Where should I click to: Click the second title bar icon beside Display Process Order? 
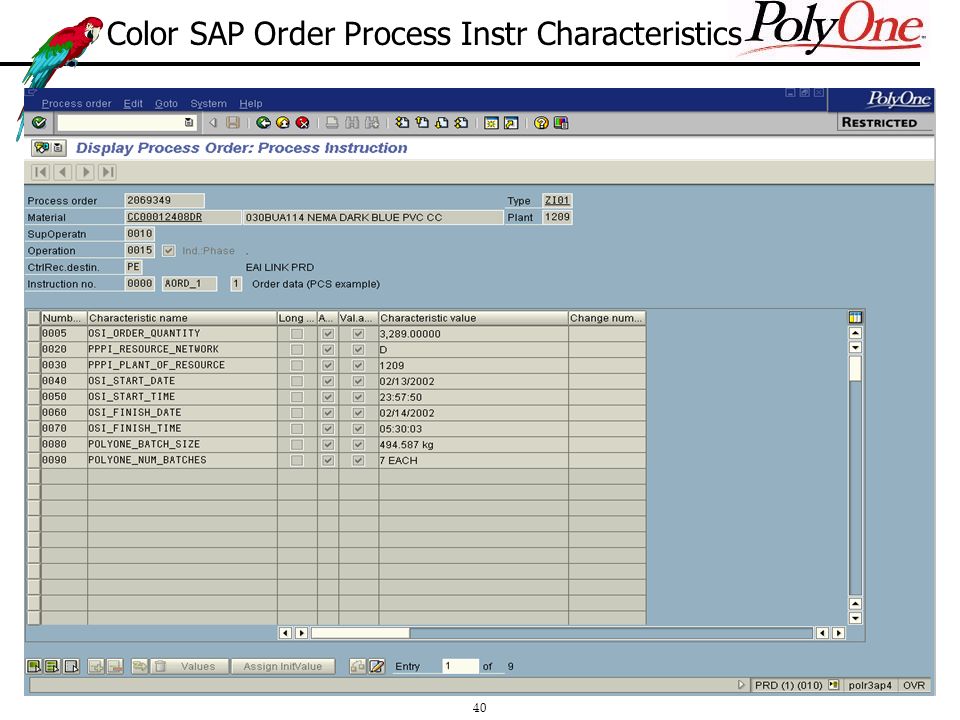point(58,148)
